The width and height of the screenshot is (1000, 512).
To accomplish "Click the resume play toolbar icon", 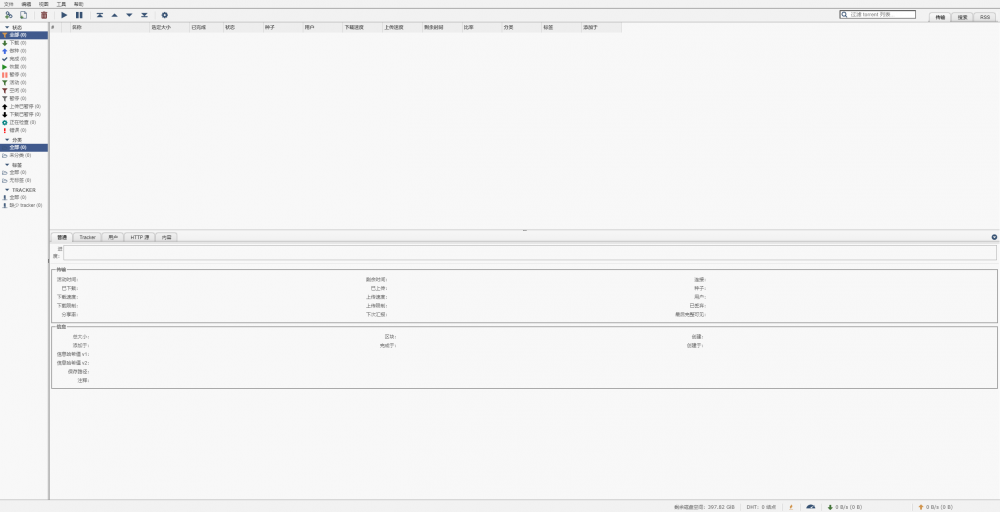I will click(64, 15).
